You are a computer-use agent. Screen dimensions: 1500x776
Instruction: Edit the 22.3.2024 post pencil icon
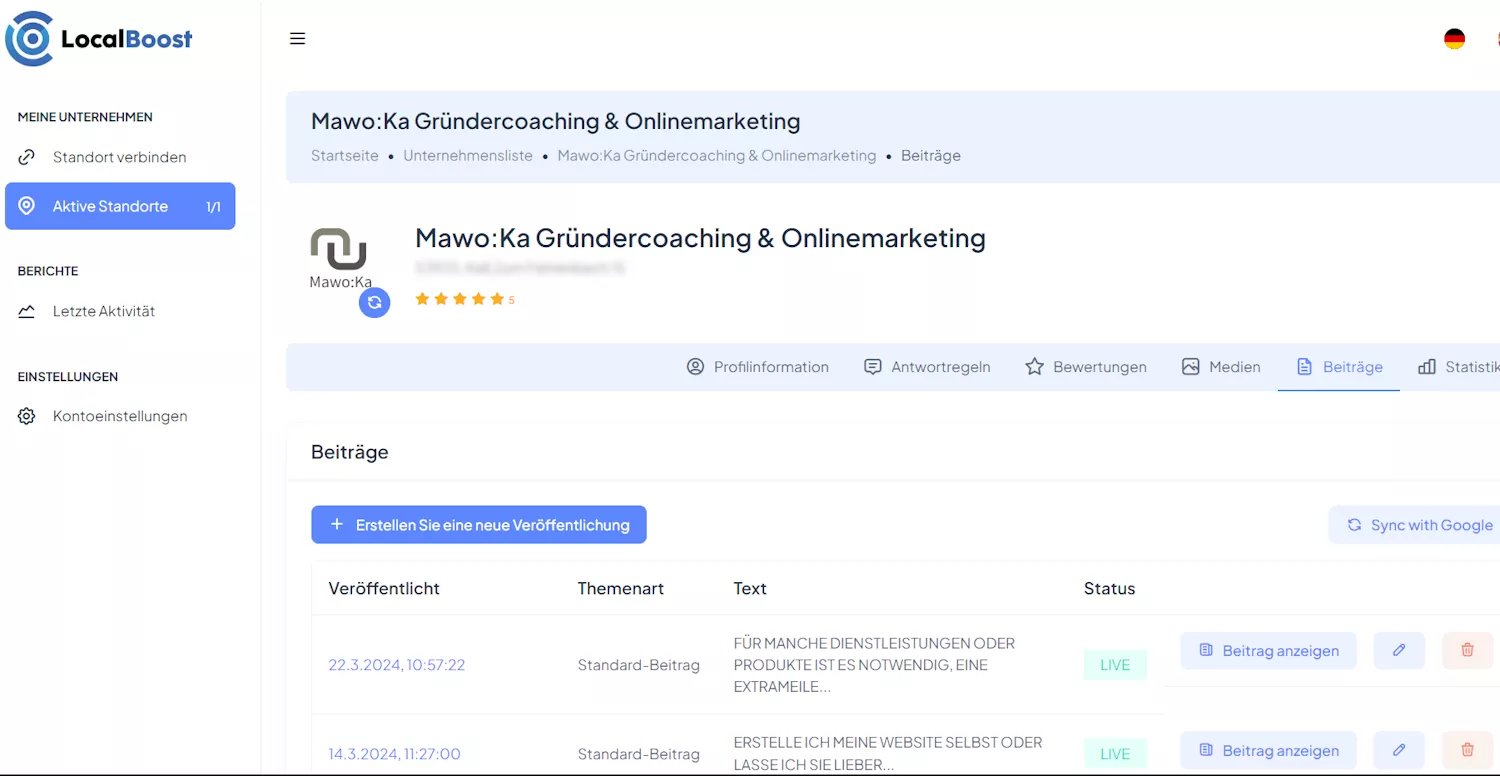tap(1399, 650)
